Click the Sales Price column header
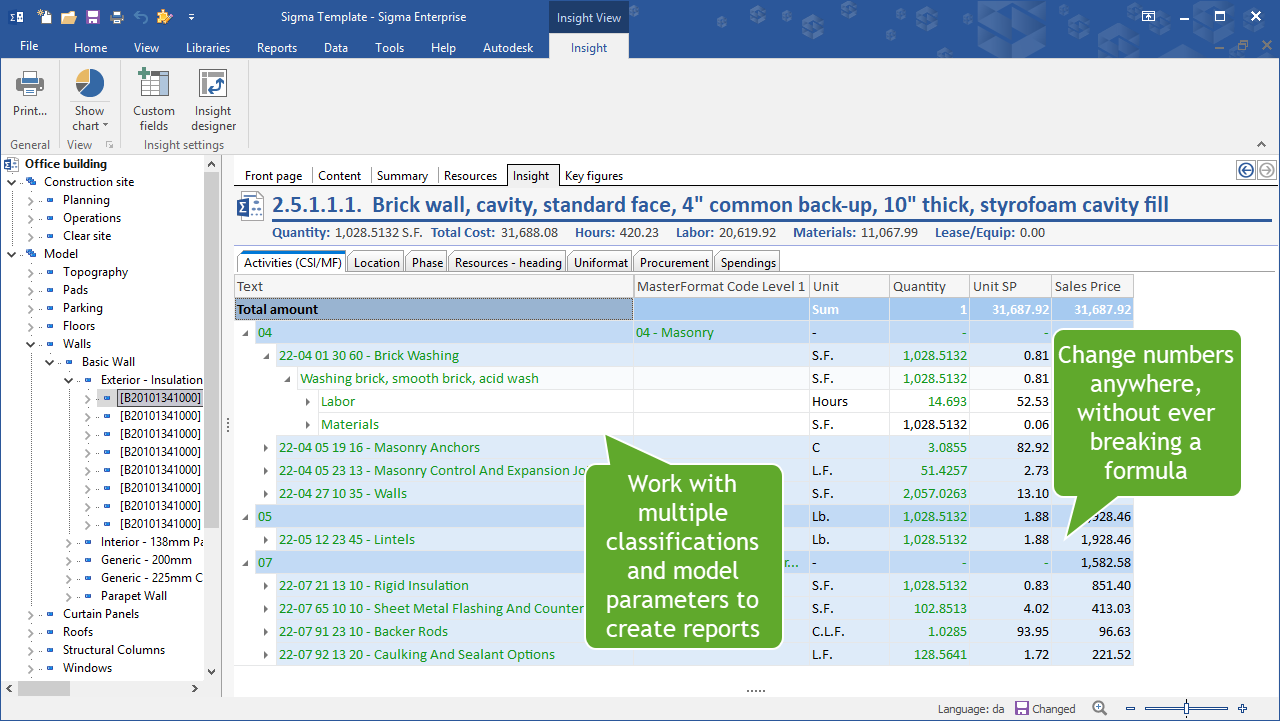 [x=1092, y=286]
